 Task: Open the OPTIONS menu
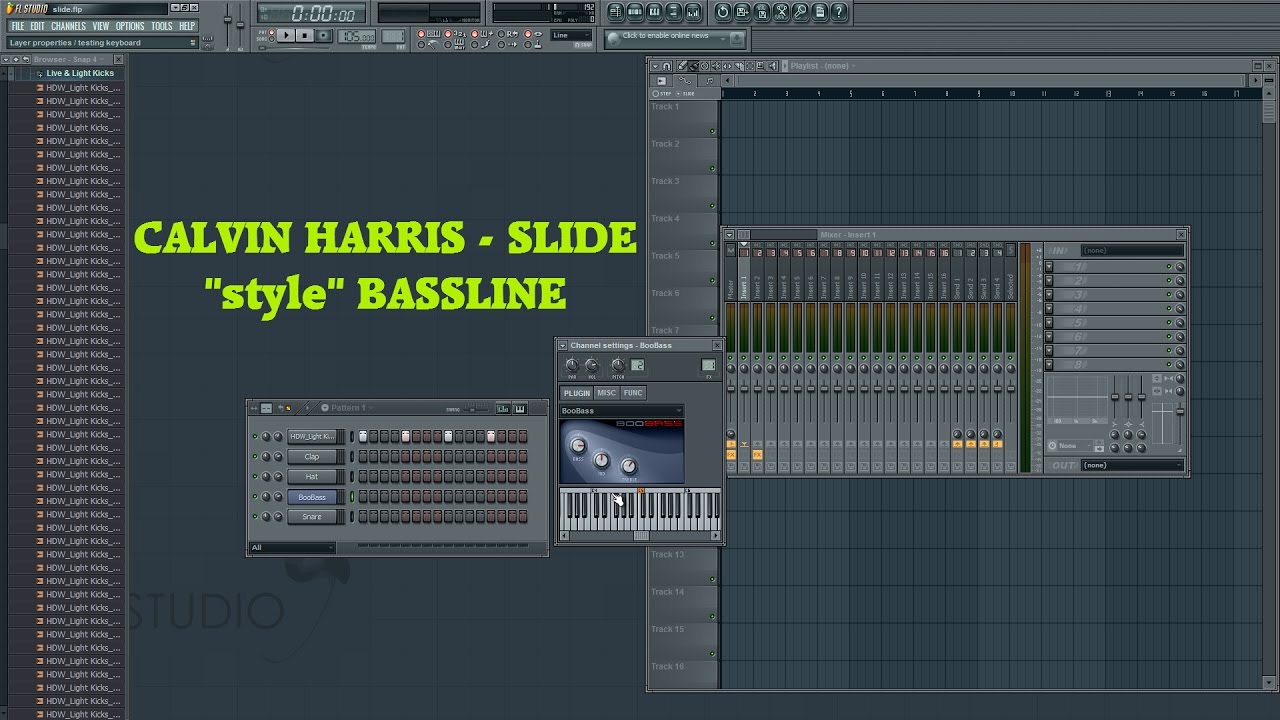click(x=130, y=26)
